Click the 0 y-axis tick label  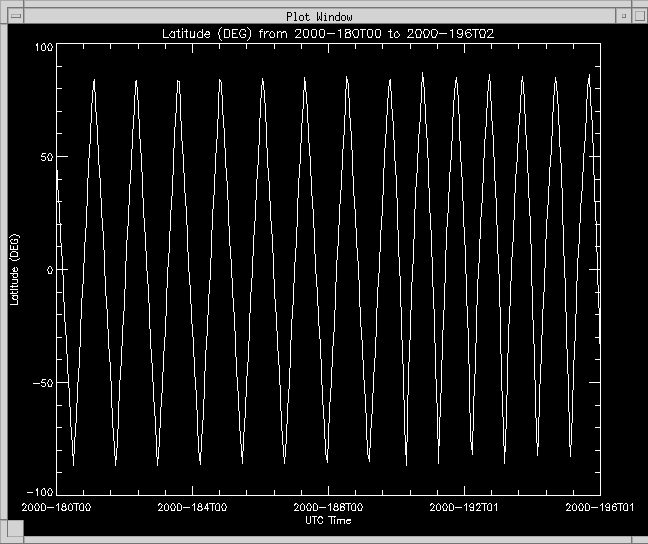tap(48, 270)
